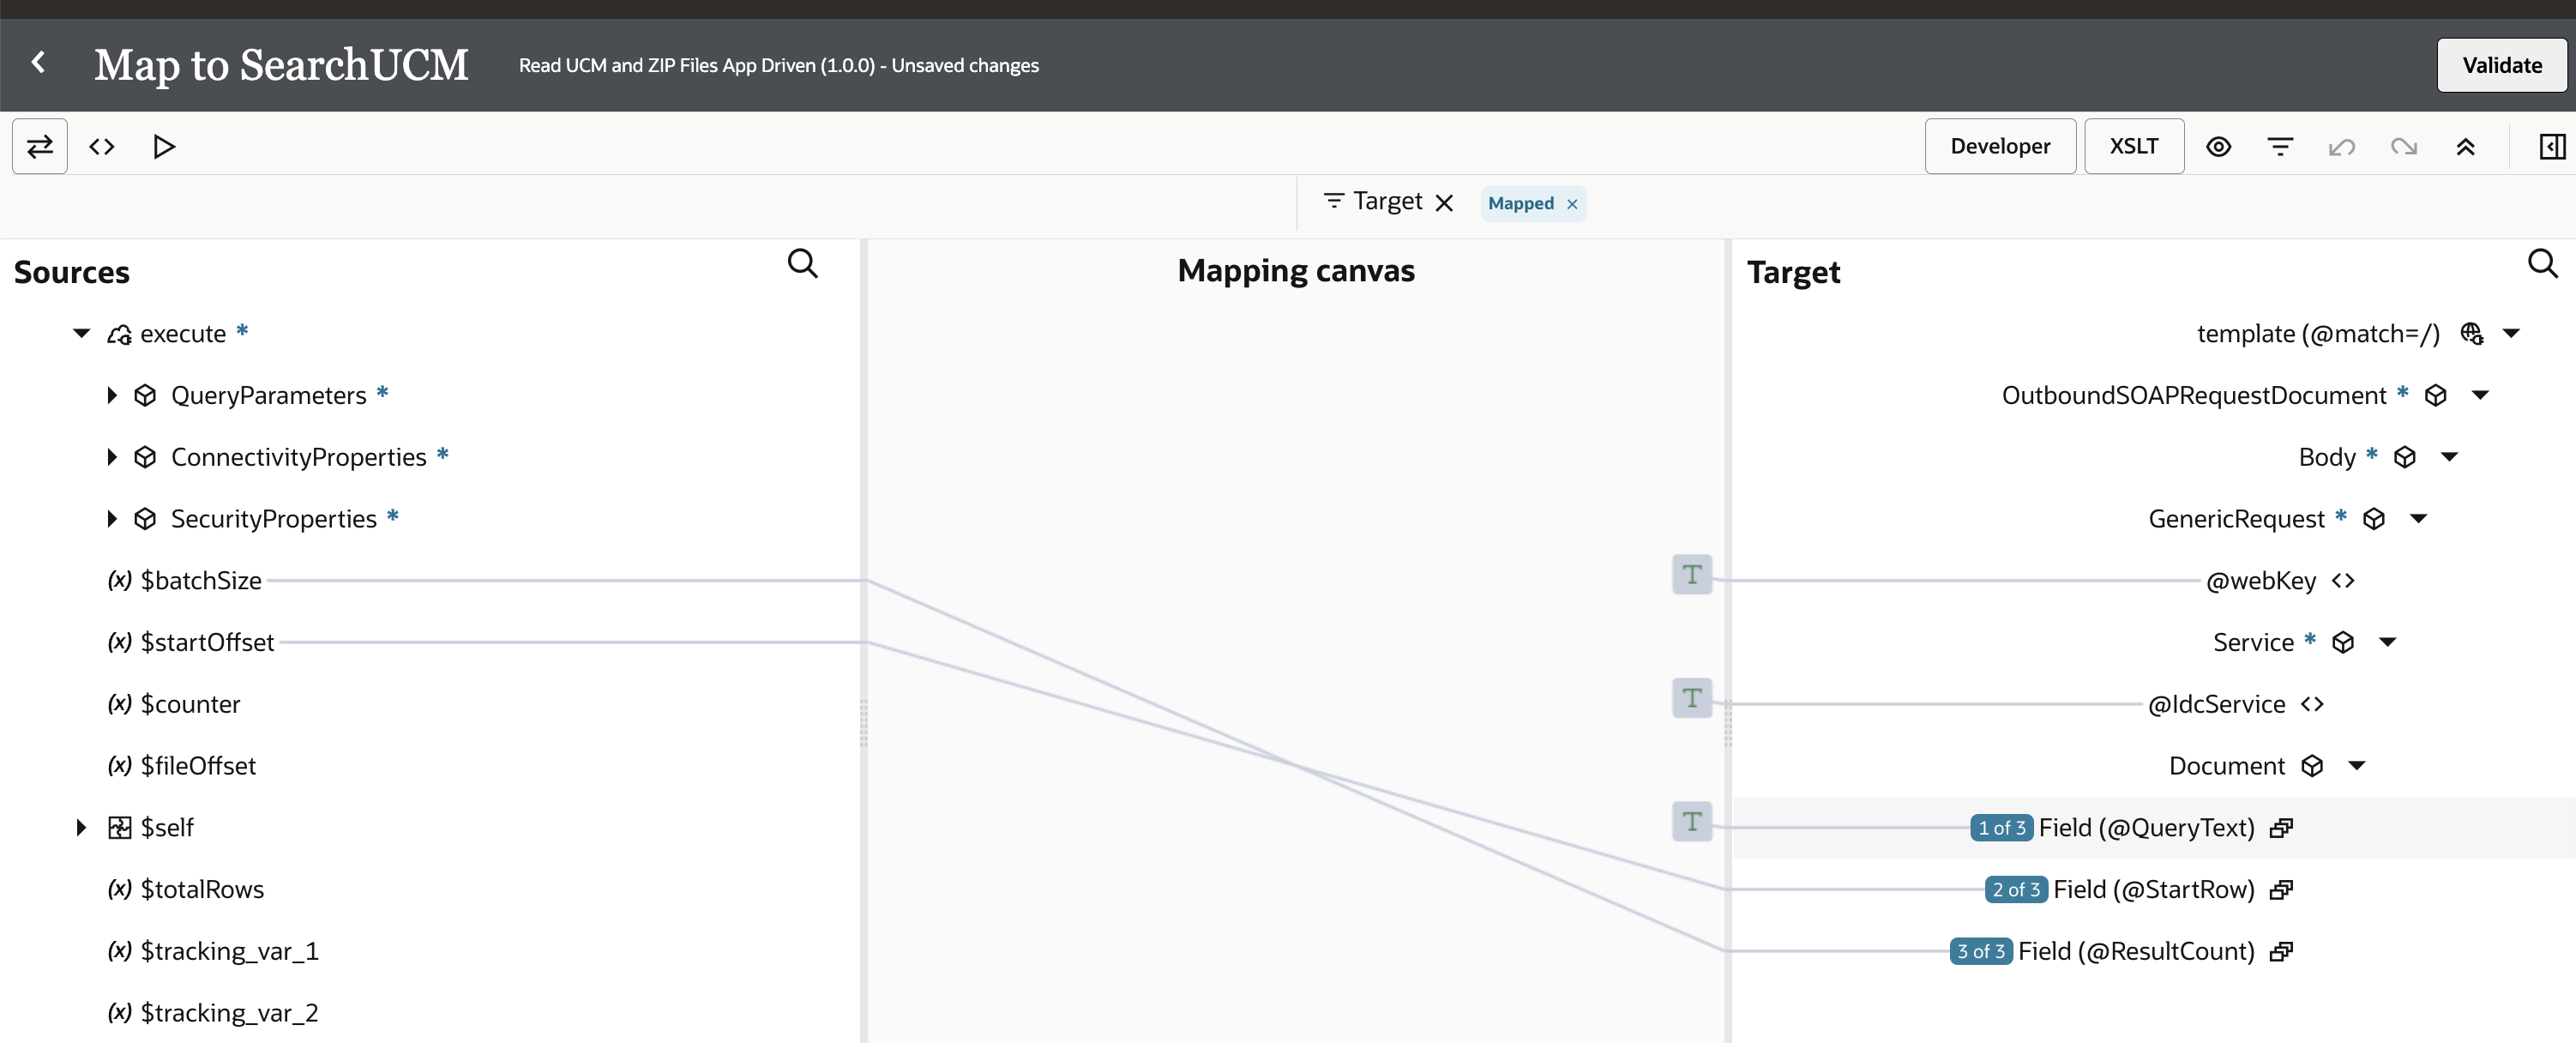Open the Sources search magnifier
2576x1043 pixels.
(803, 263)
